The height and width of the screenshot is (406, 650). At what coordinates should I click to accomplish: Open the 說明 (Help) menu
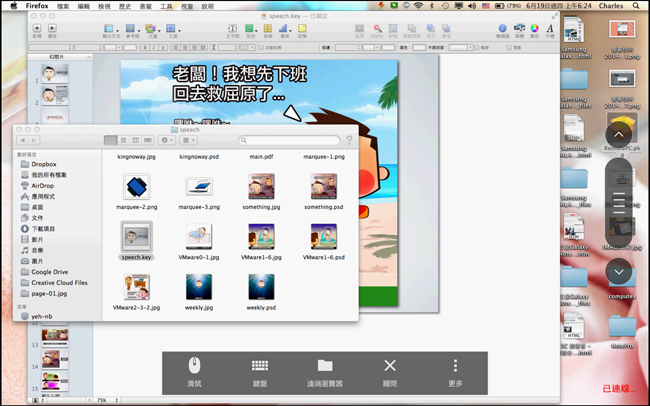pos(208,6)
